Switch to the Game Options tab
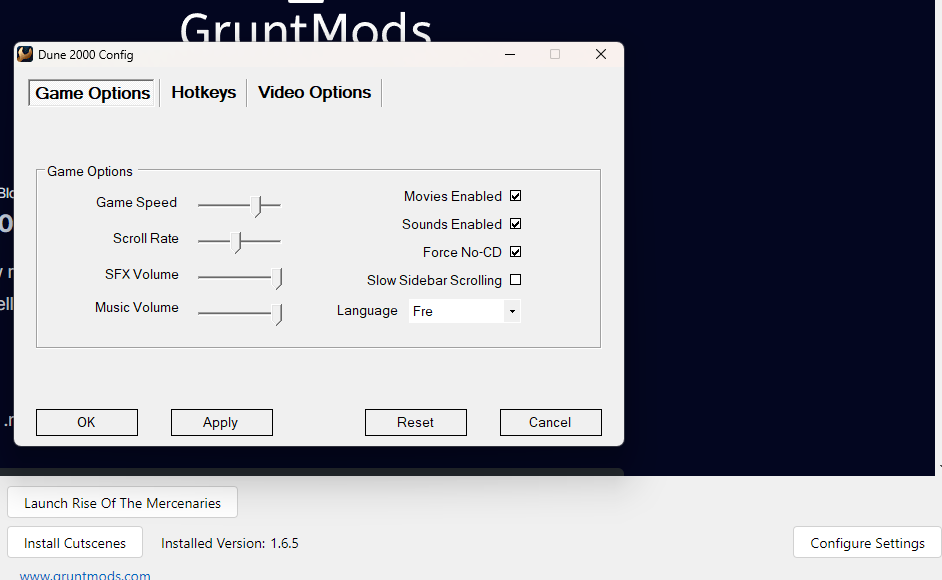 92,93
